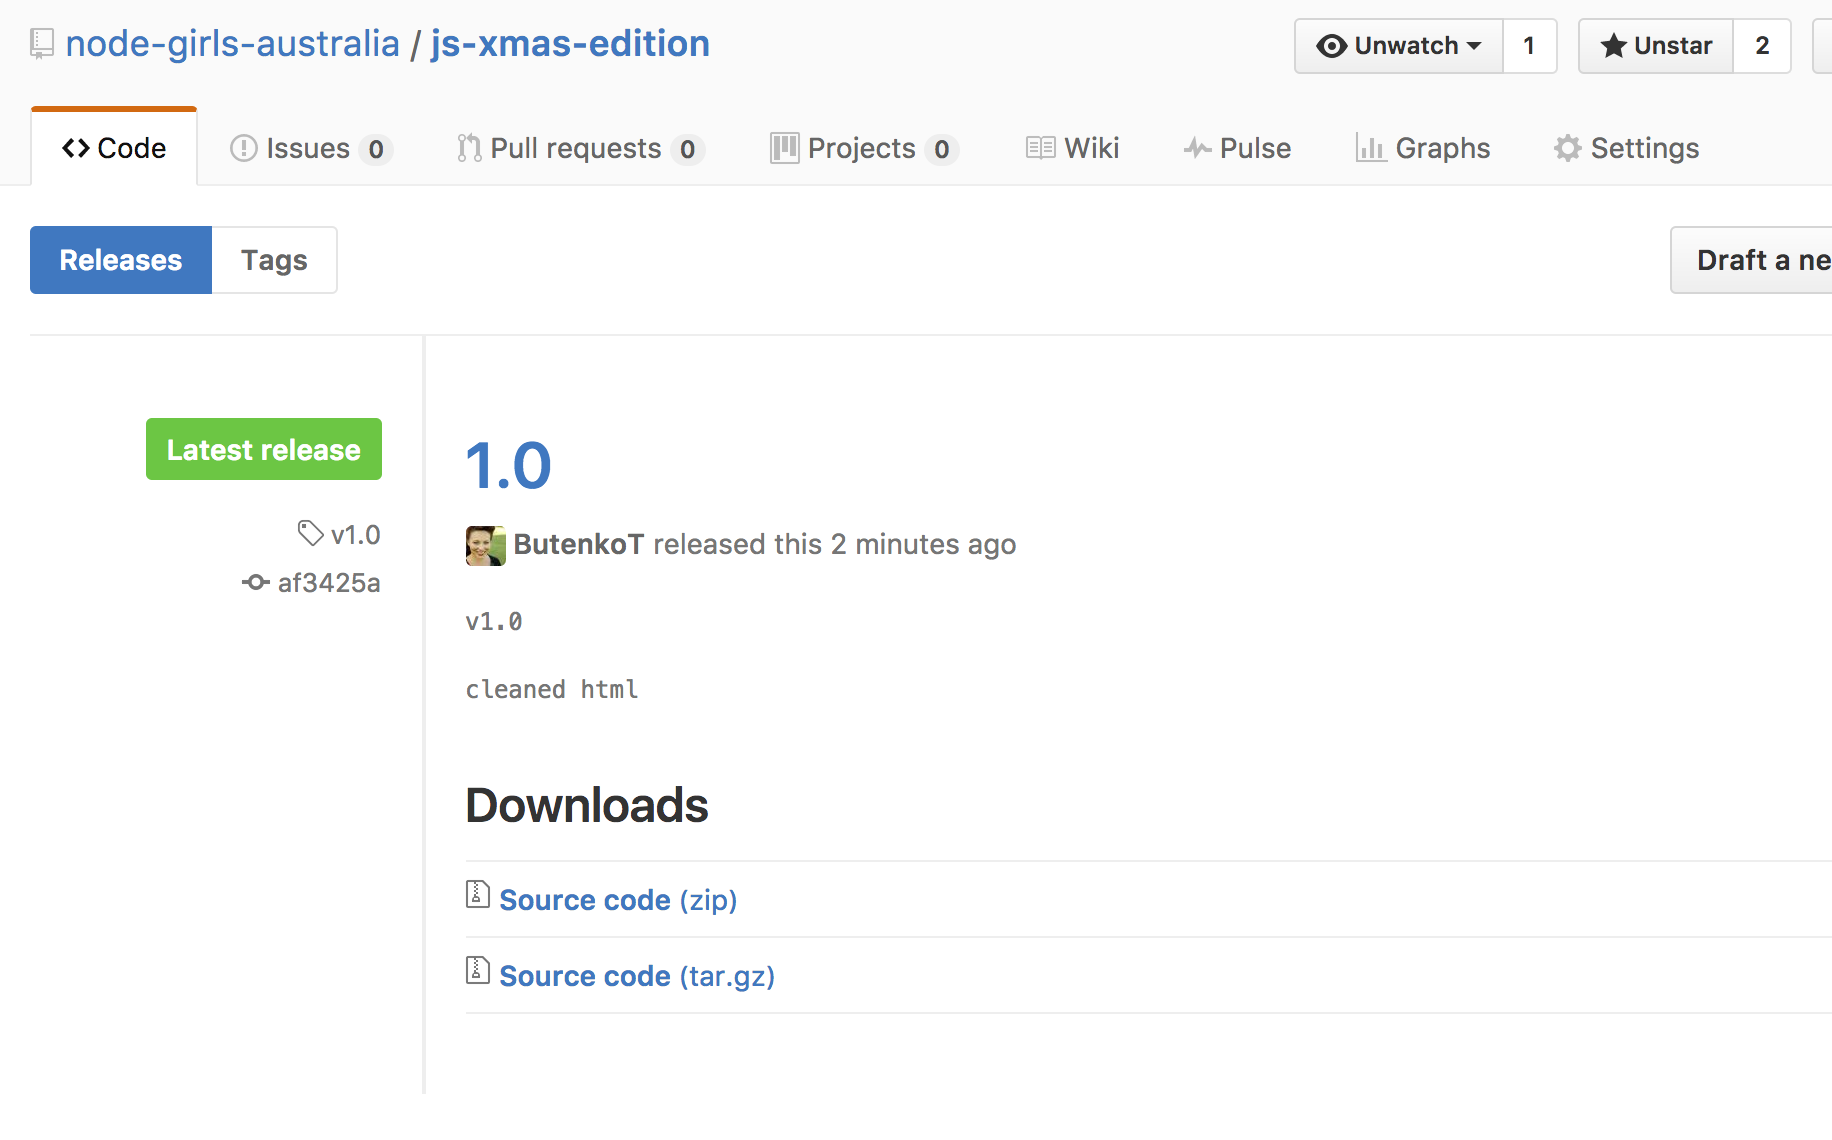Switch to the Issues tab
The image size is (1832, 1140).
tap(311, 148)
